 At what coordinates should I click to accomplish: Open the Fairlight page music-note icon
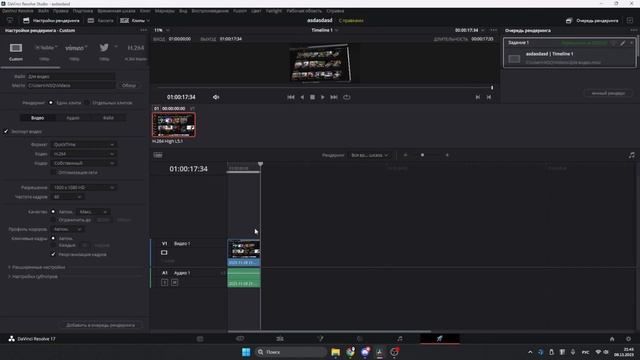400,339
